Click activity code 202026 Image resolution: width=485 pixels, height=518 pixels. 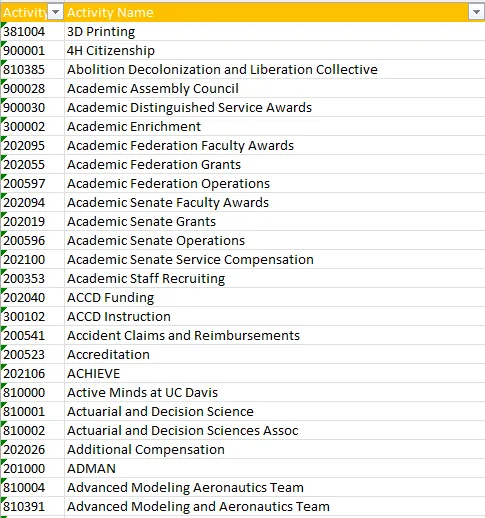click(32, 450)
